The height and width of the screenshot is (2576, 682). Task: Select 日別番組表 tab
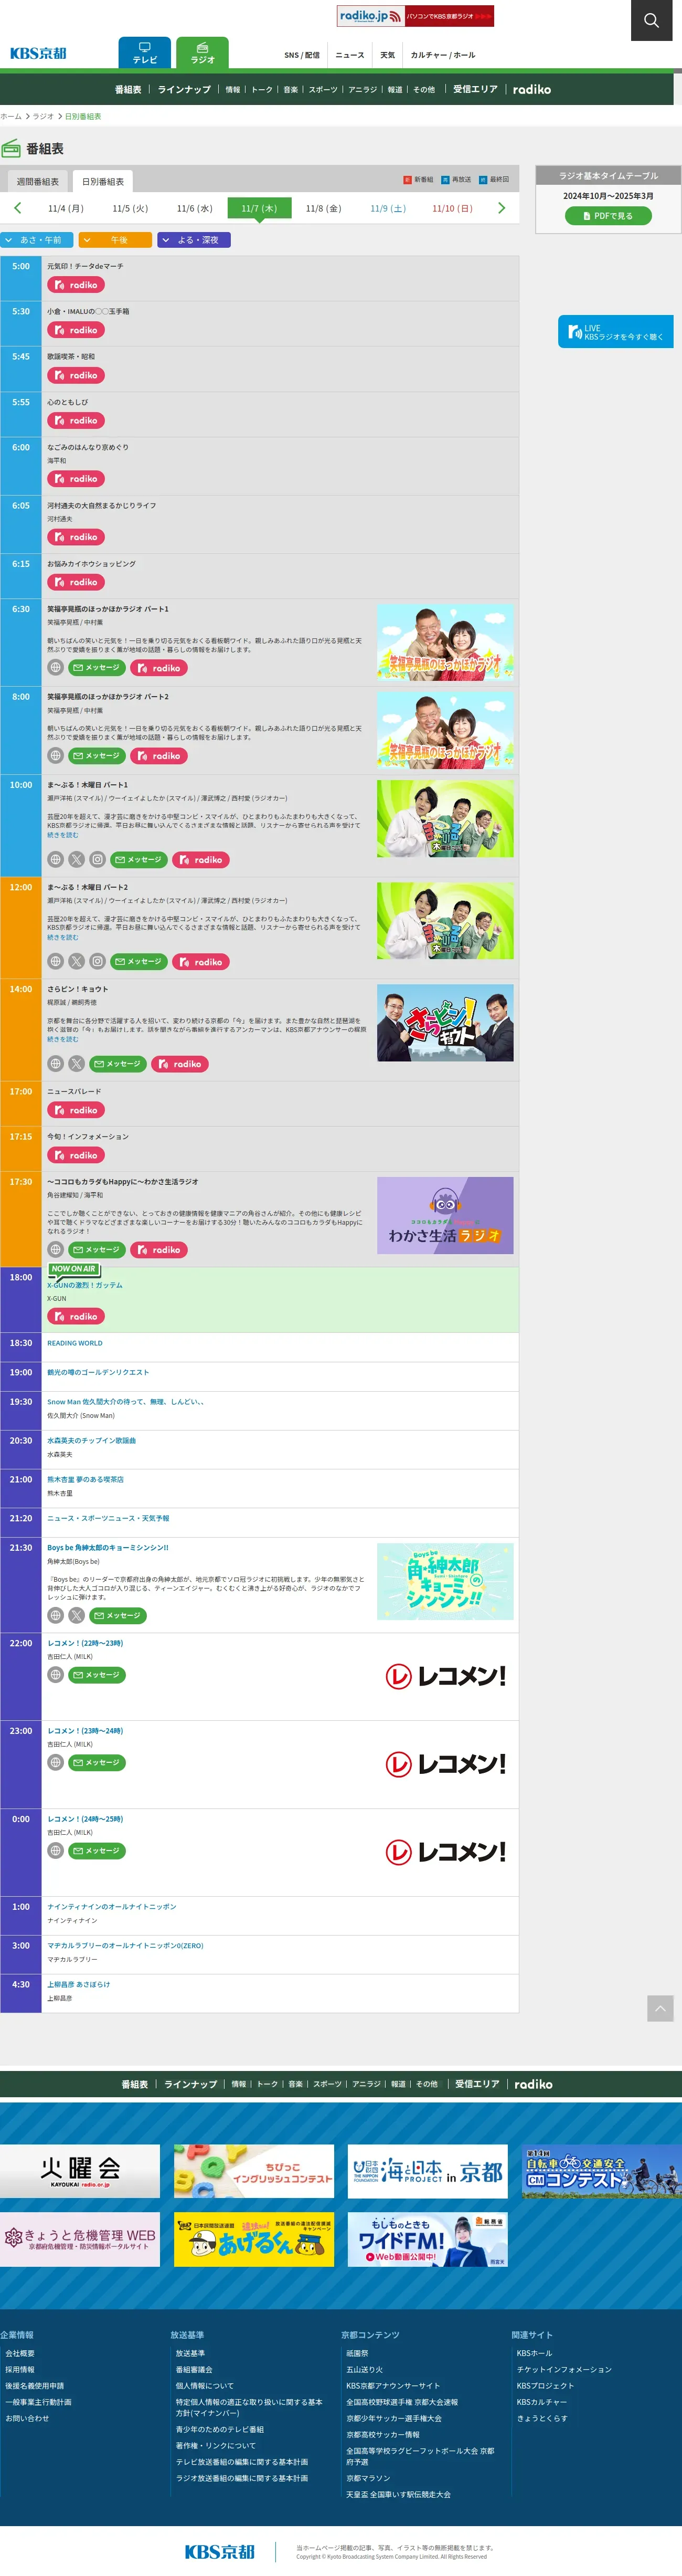103,182
